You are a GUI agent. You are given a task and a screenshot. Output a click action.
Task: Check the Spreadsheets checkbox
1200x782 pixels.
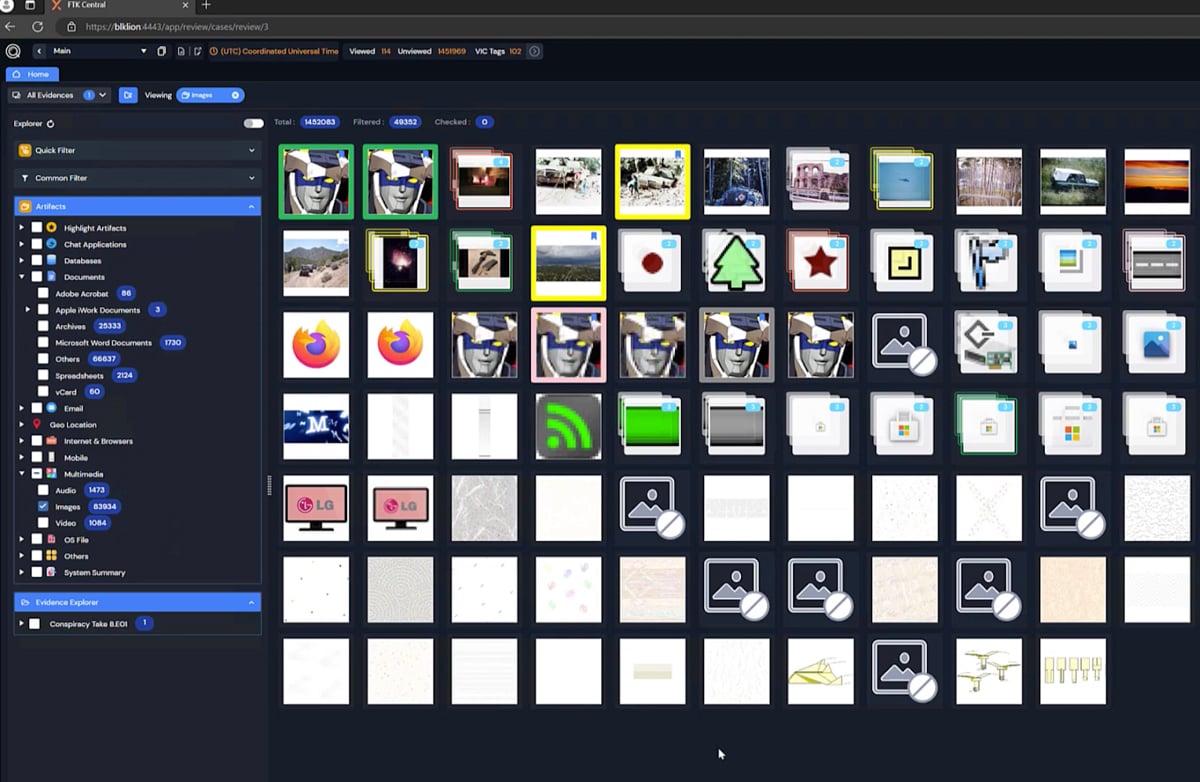coord(43,375)
